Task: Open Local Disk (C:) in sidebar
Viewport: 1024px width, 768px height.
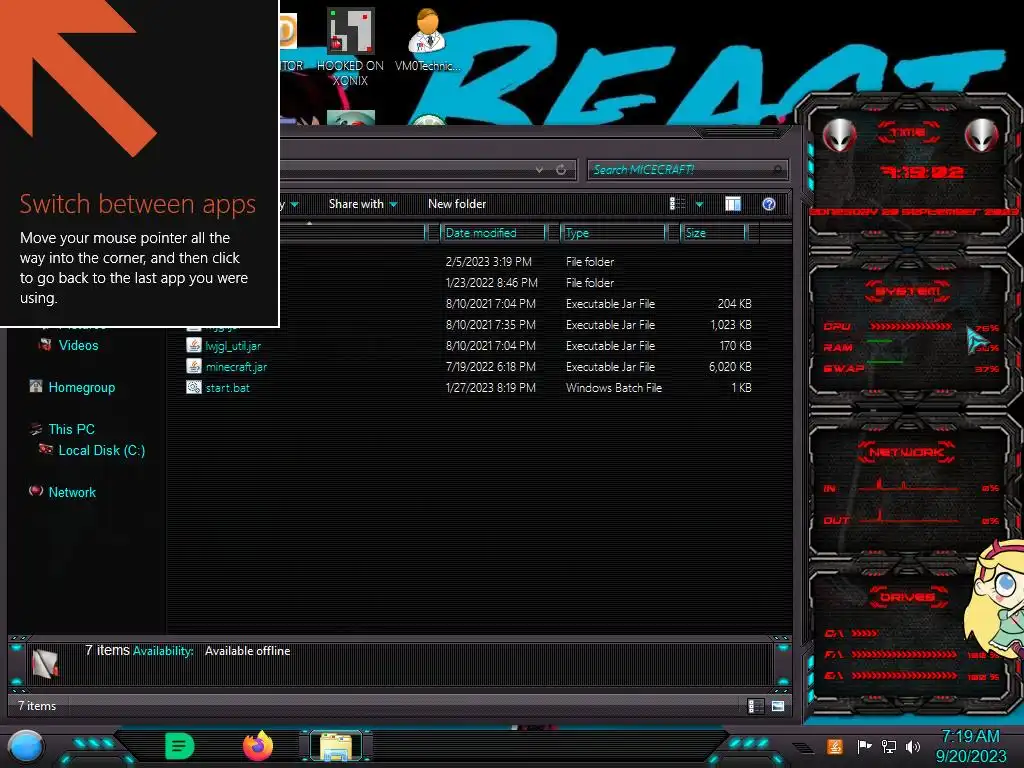Action: [102, 450]
